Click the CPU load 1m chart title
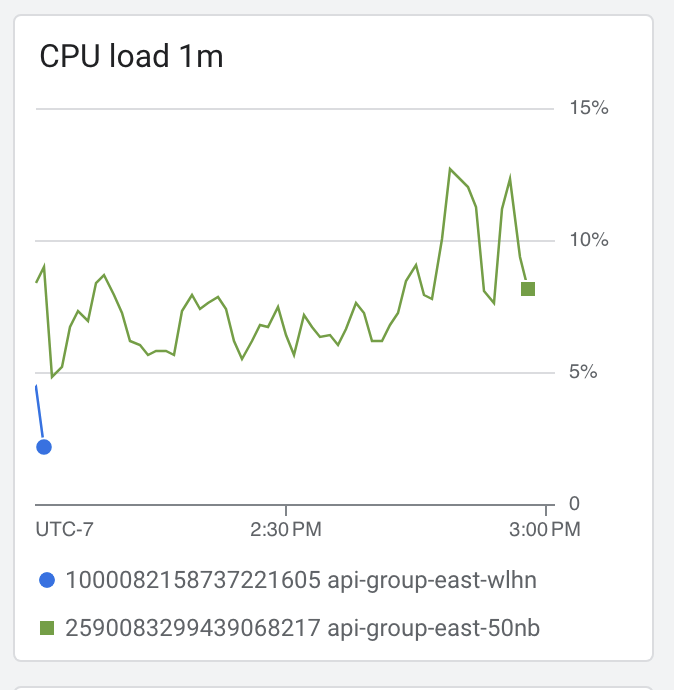This screenshot has height=690, width=674. [132, 56]
